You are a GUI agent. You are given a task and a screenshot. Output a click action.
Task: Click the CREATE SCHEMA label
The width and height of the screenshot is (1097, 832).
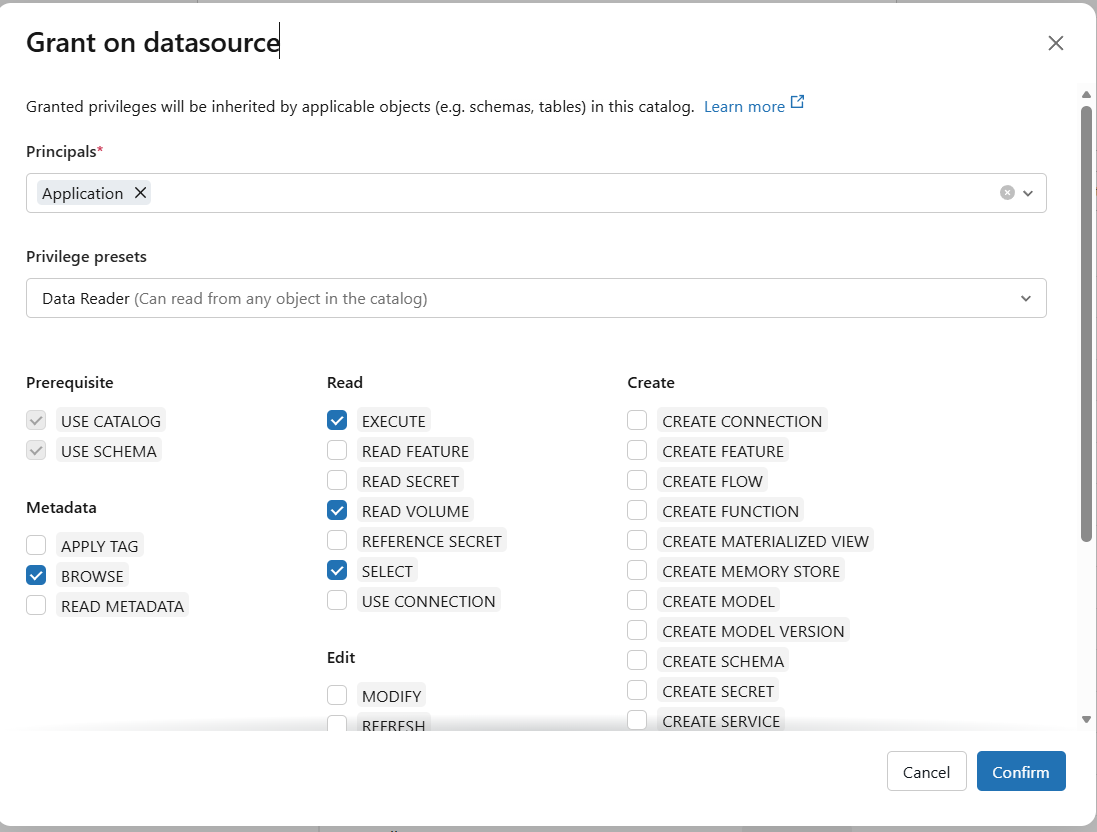[723, 661]
